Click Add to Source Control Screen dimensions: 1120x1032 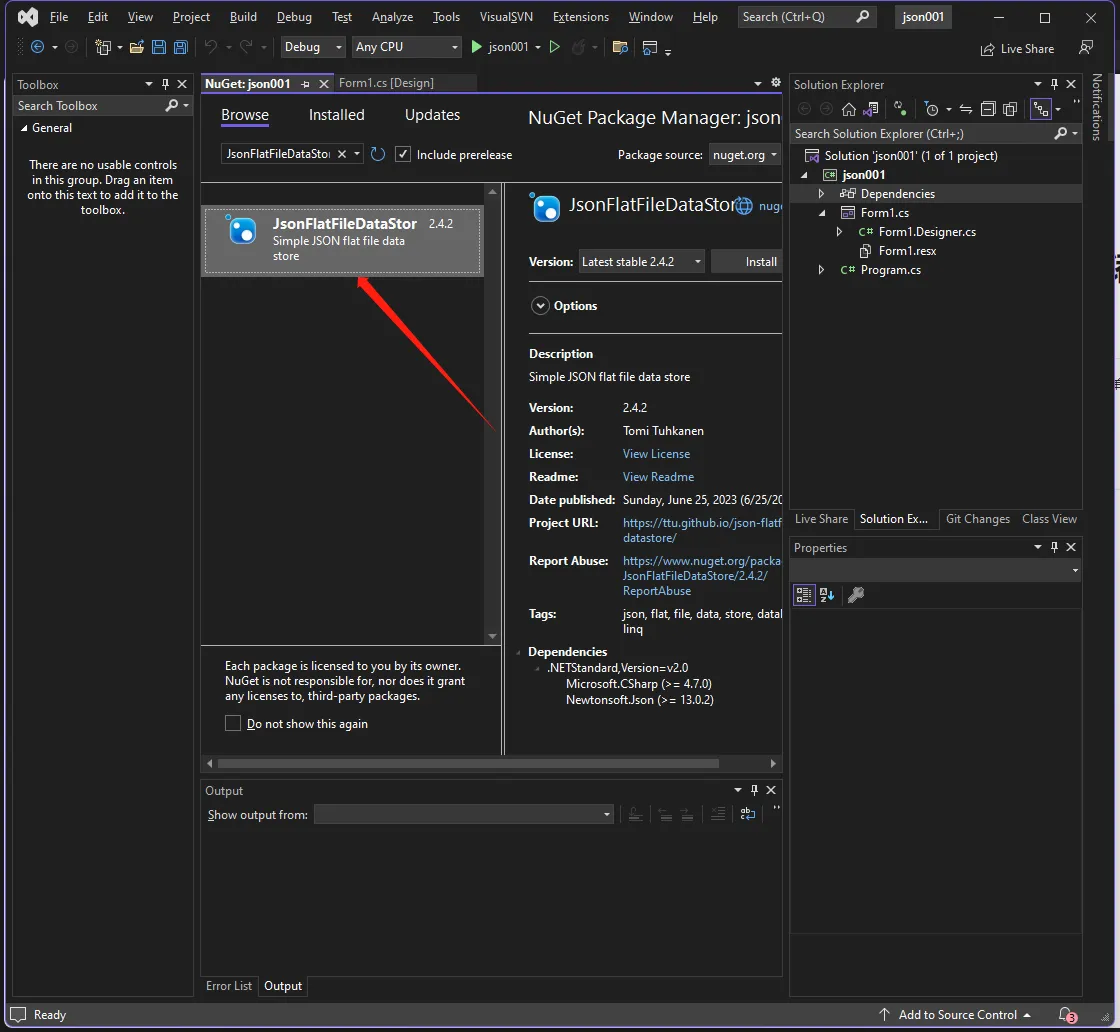(x=957, y=1015)
